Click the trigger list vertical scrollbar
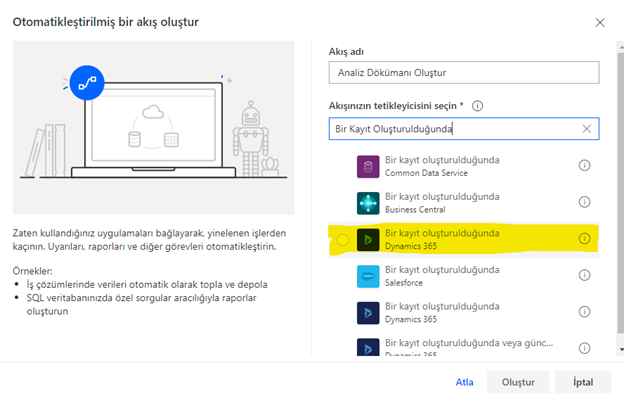Viewport: 624px width, 401px height. point(621,193)
